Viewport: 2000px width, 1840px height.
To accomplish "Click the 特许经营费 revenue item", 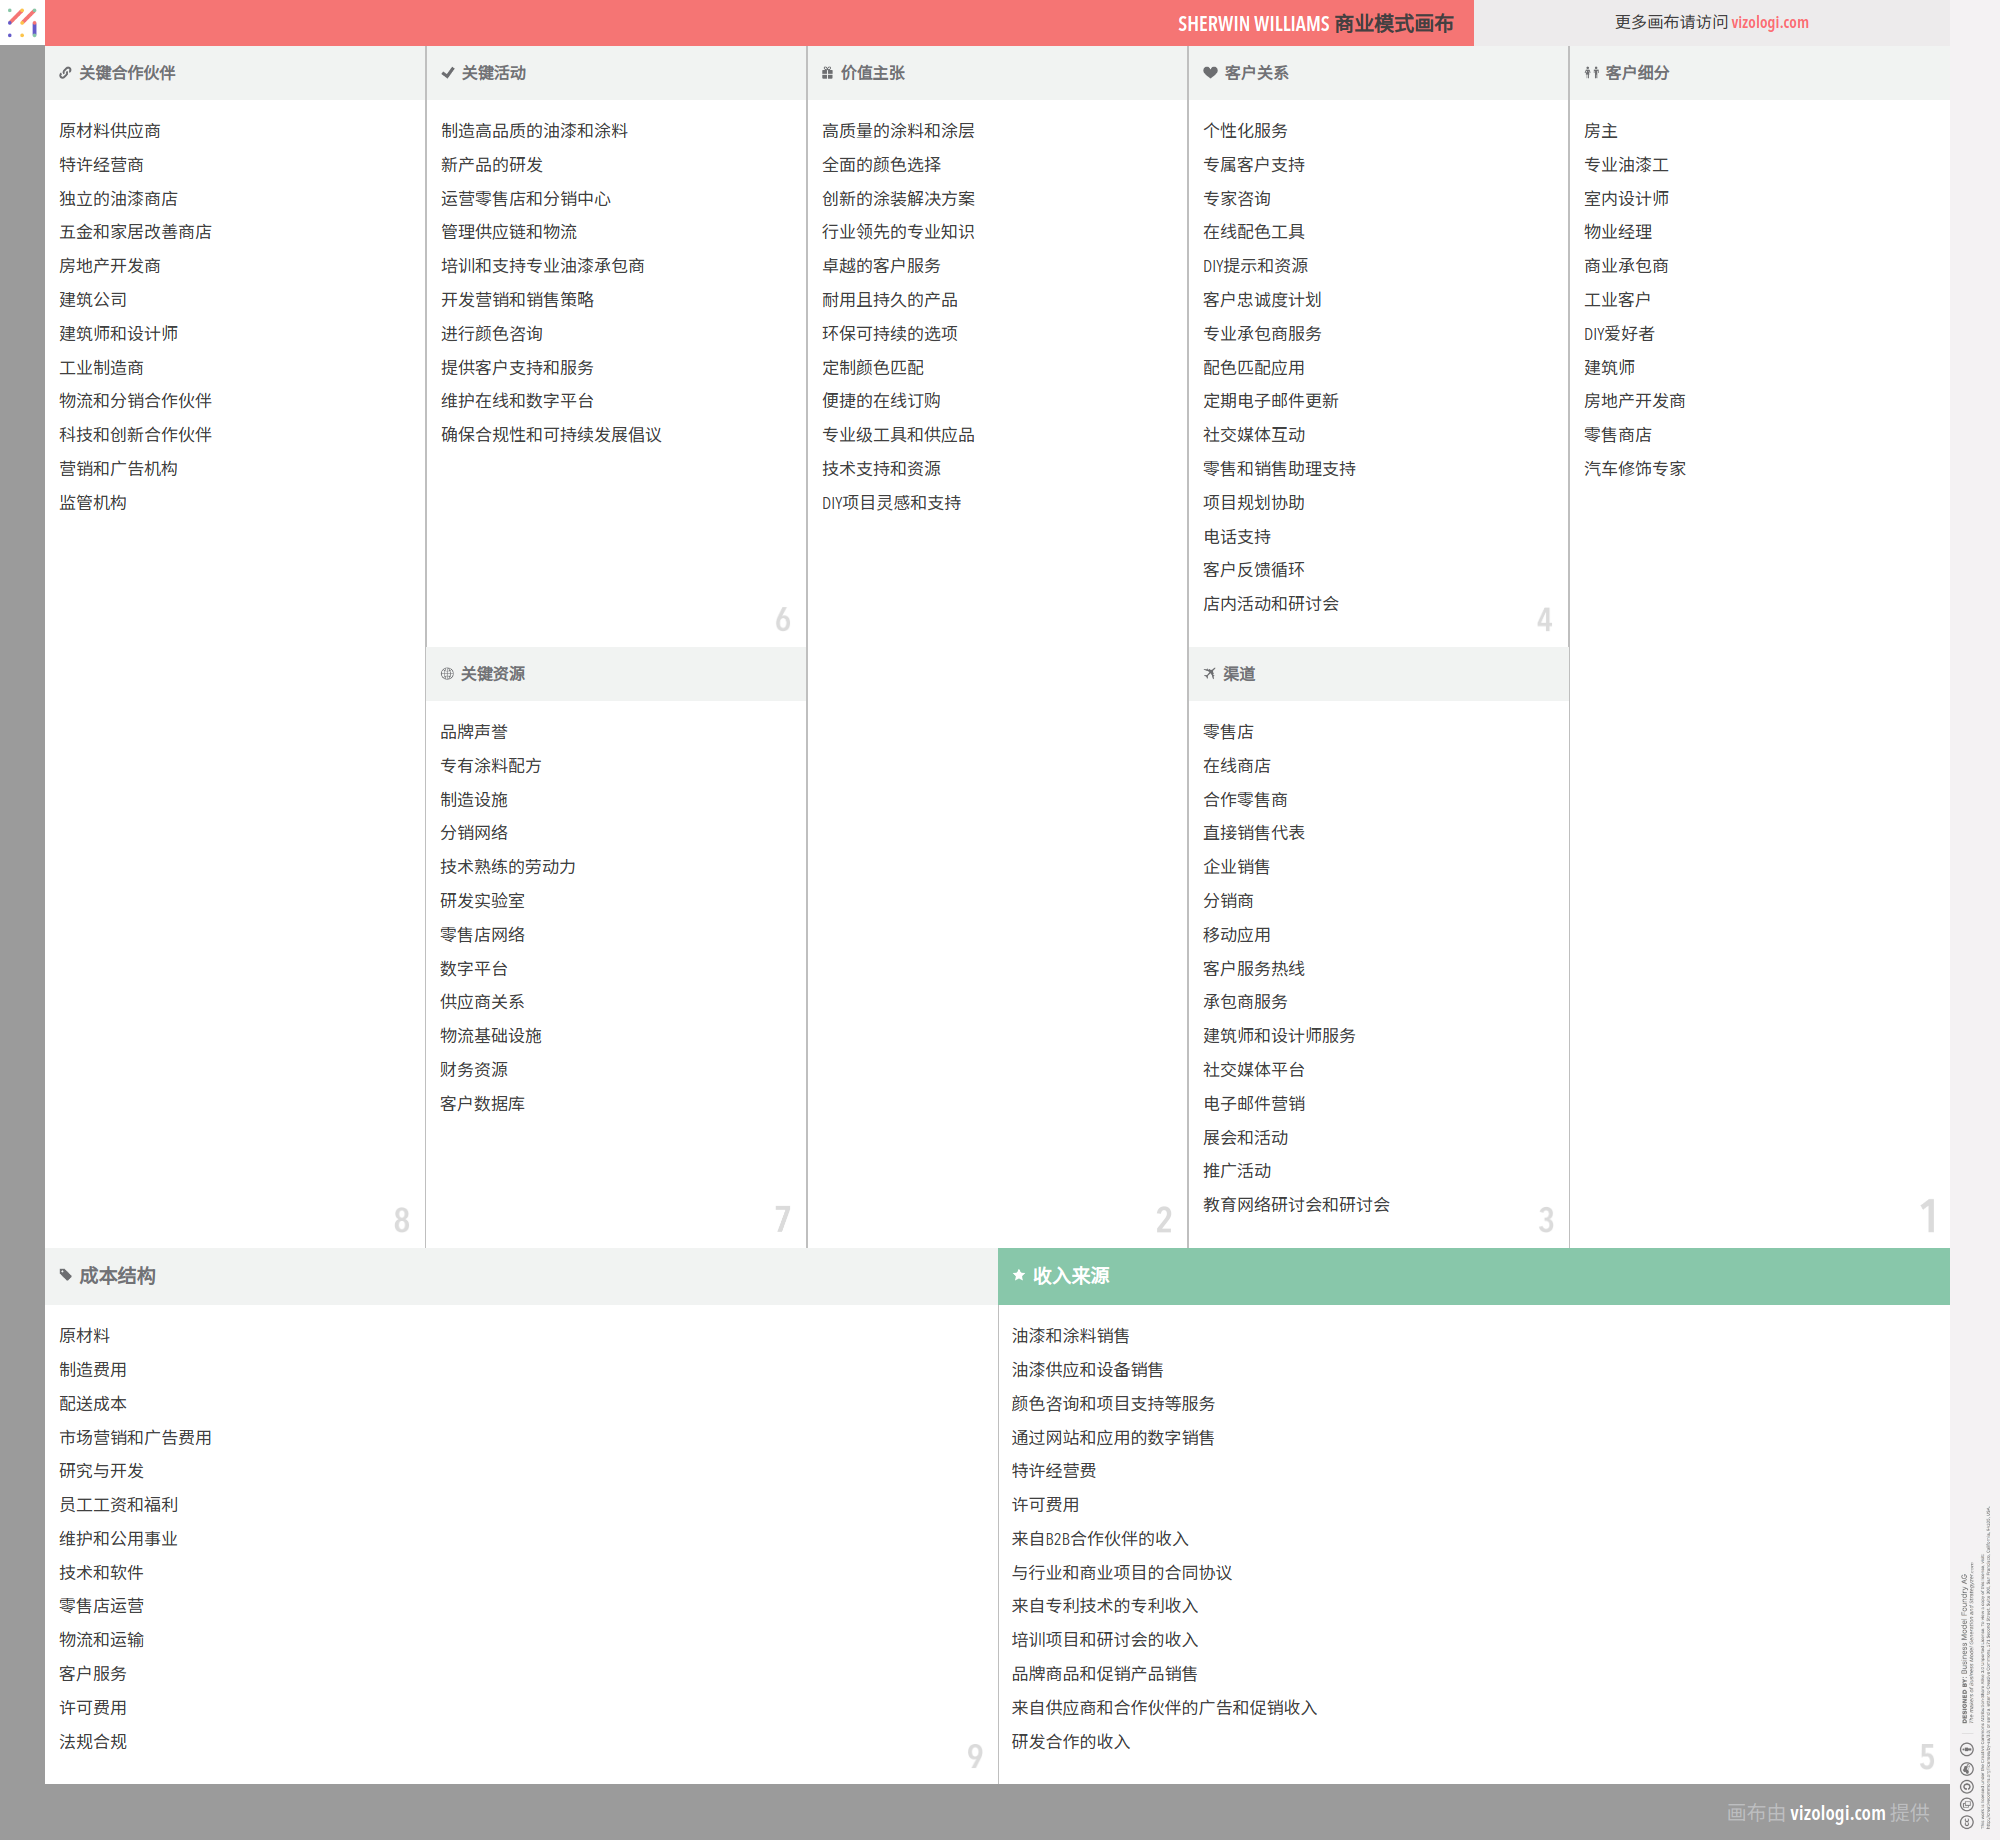I will pyautogui.click(x=1053, y=1471).
